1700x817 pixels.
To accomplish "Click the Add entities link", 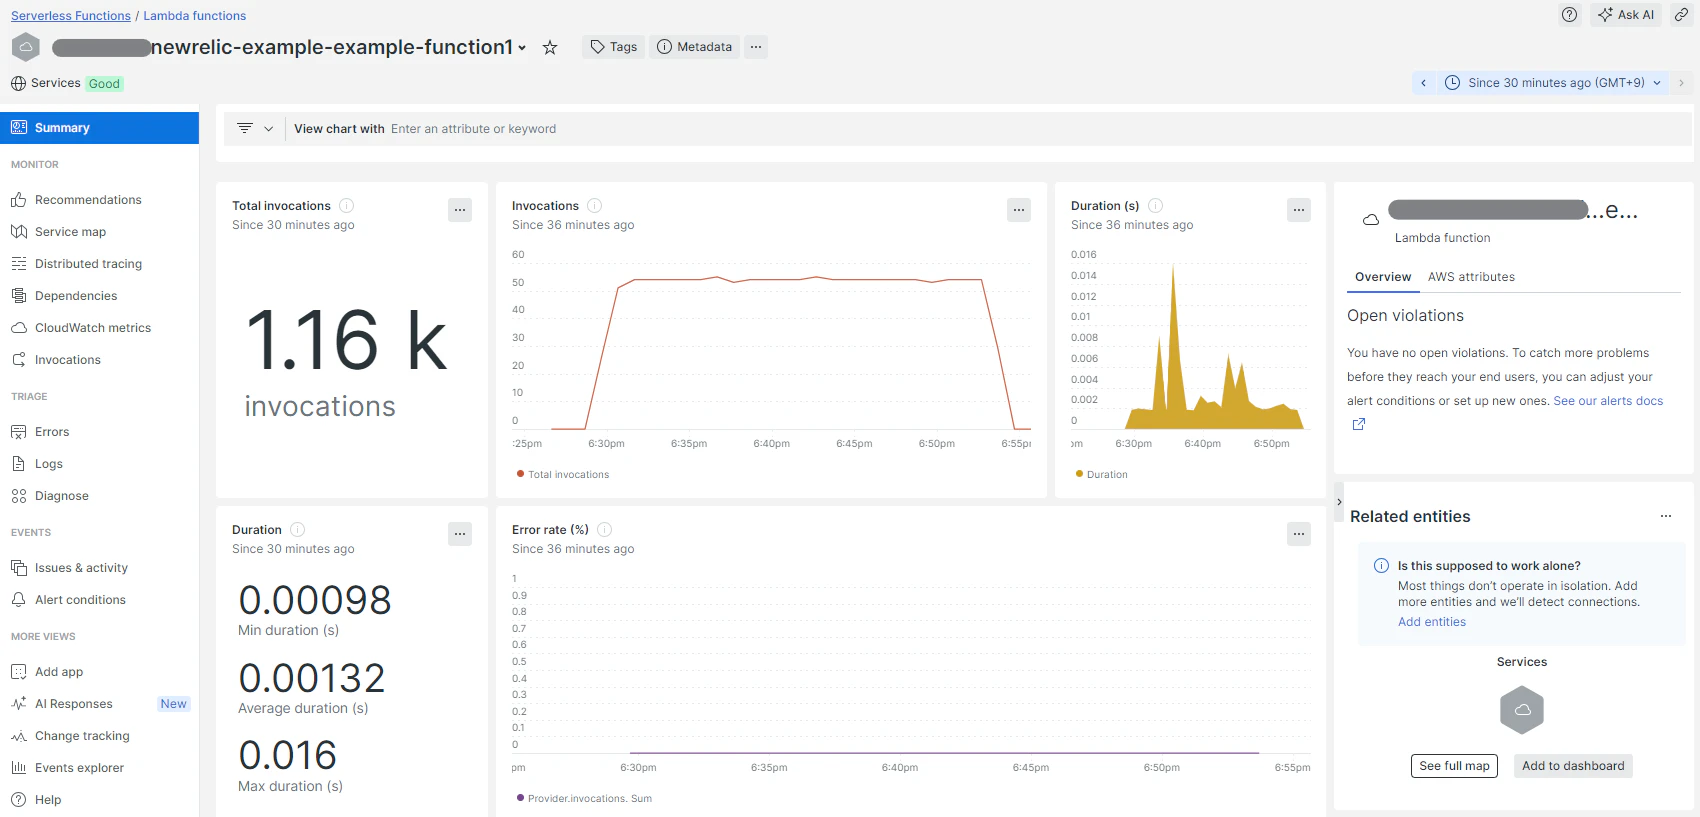I will [1432, 622].
